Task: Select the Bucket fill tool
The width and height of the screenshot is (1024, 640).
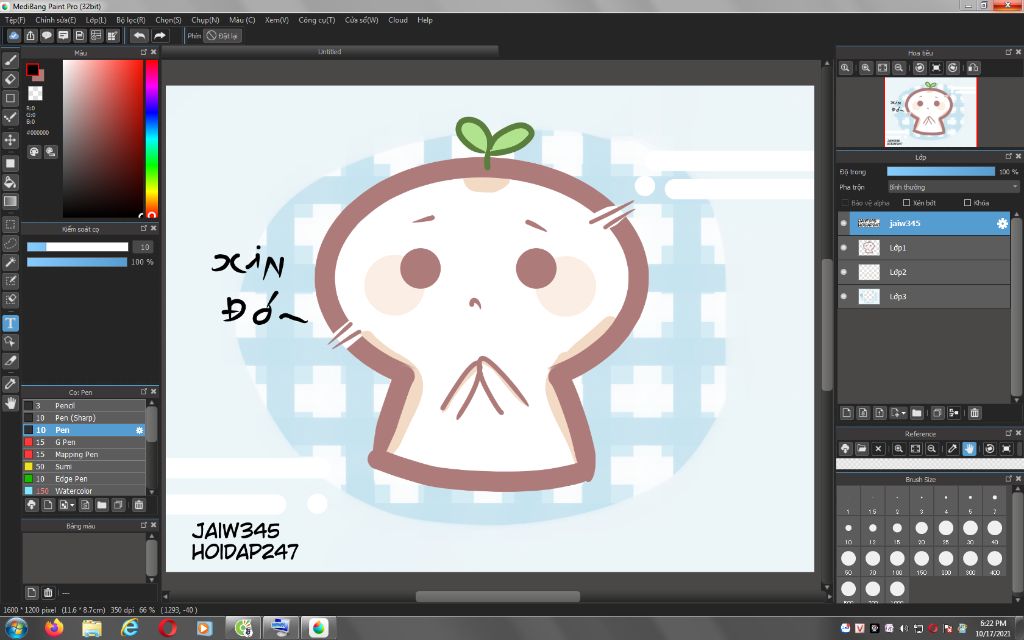Action: tap(10, 182)
